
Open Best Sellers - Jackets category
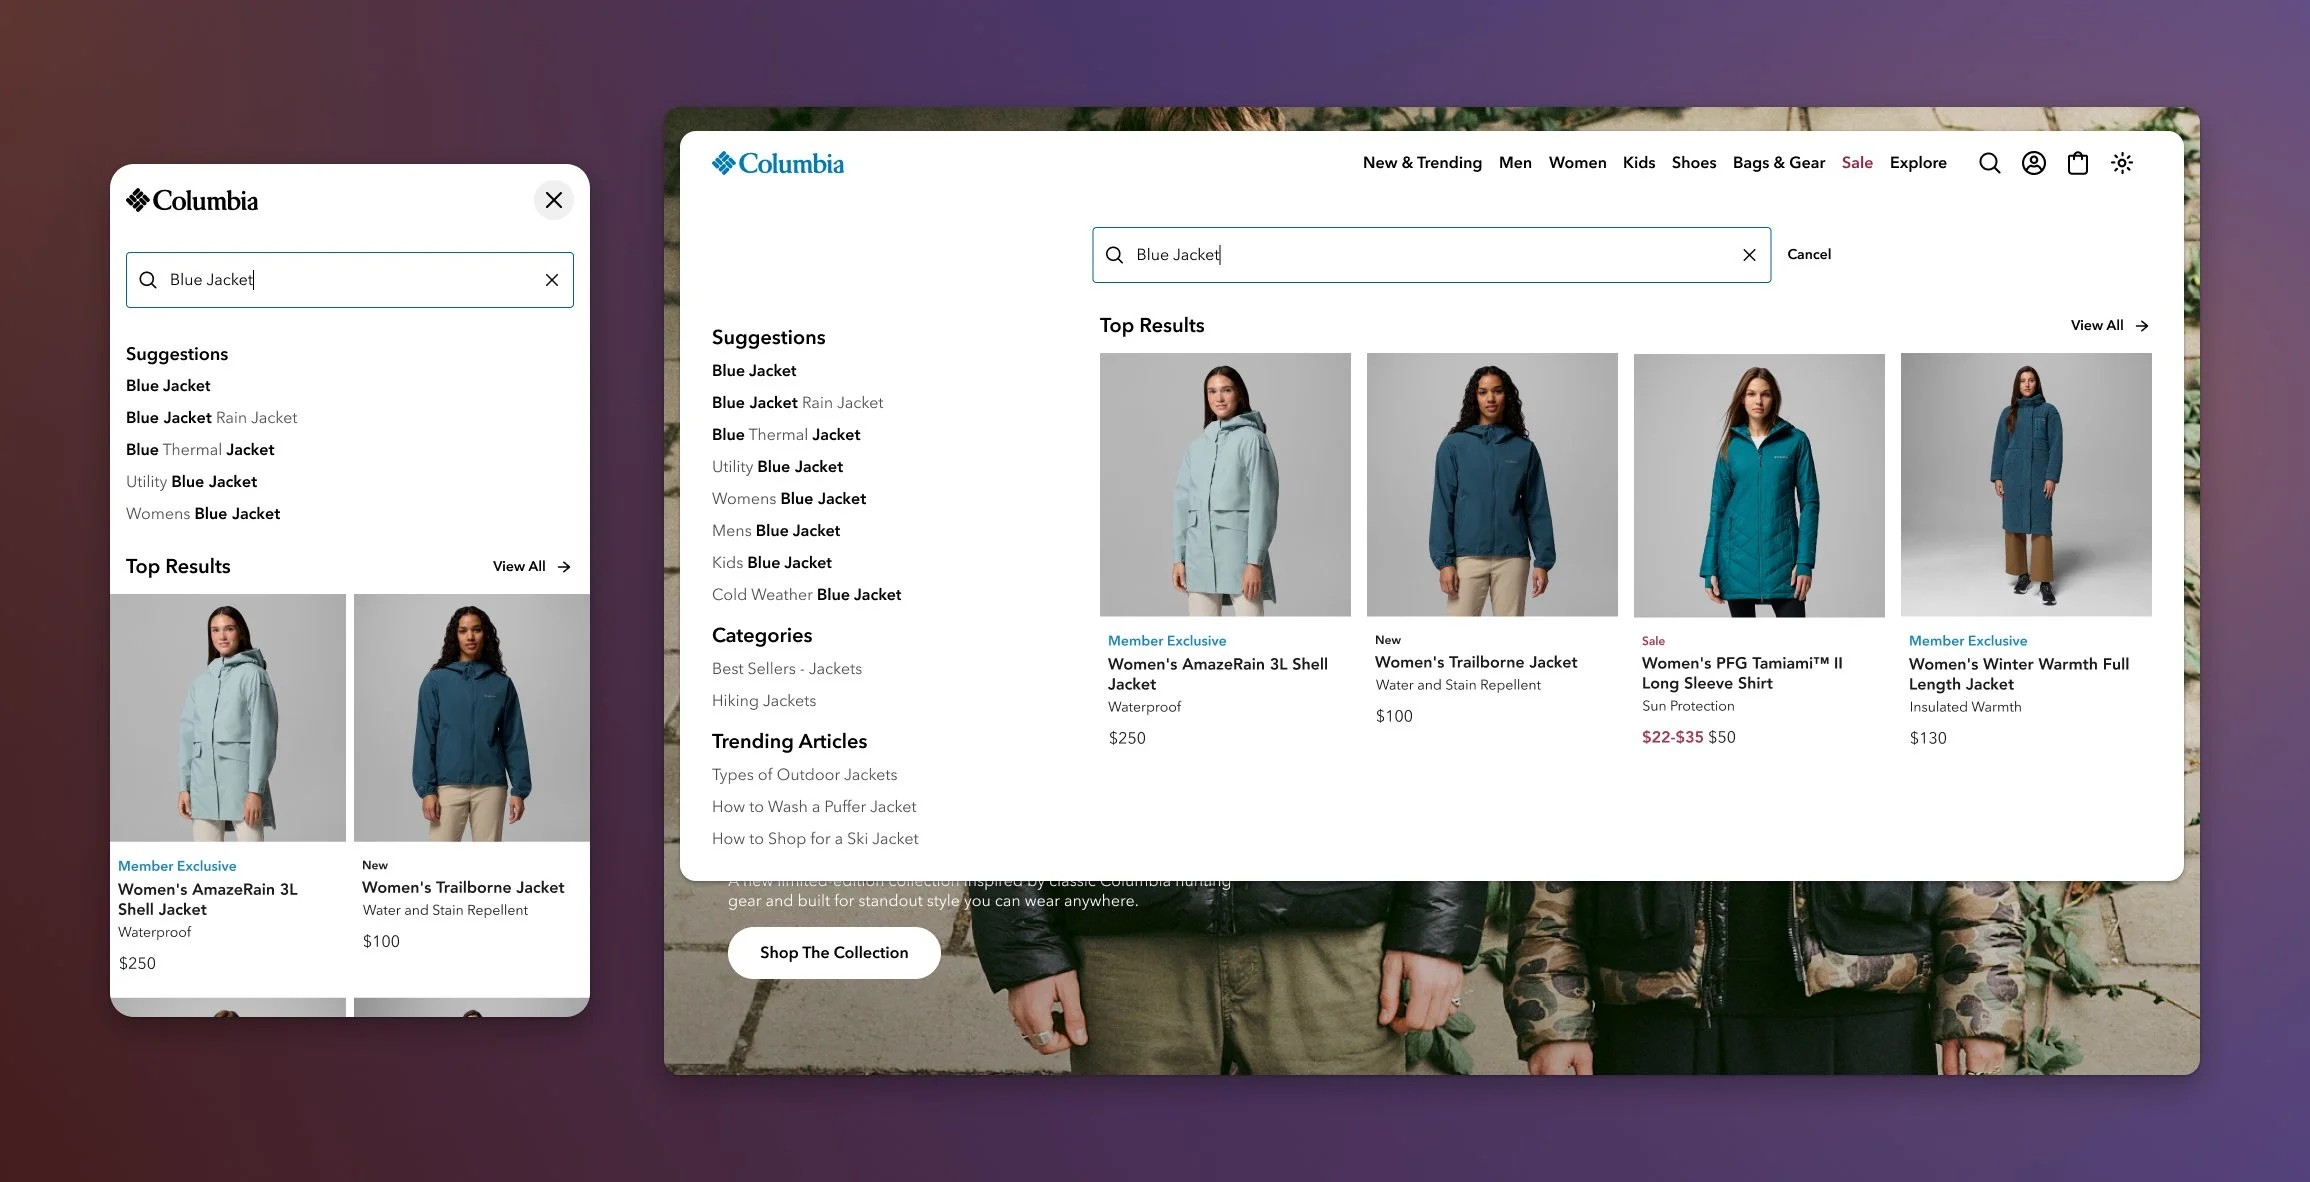click(786, 669)
